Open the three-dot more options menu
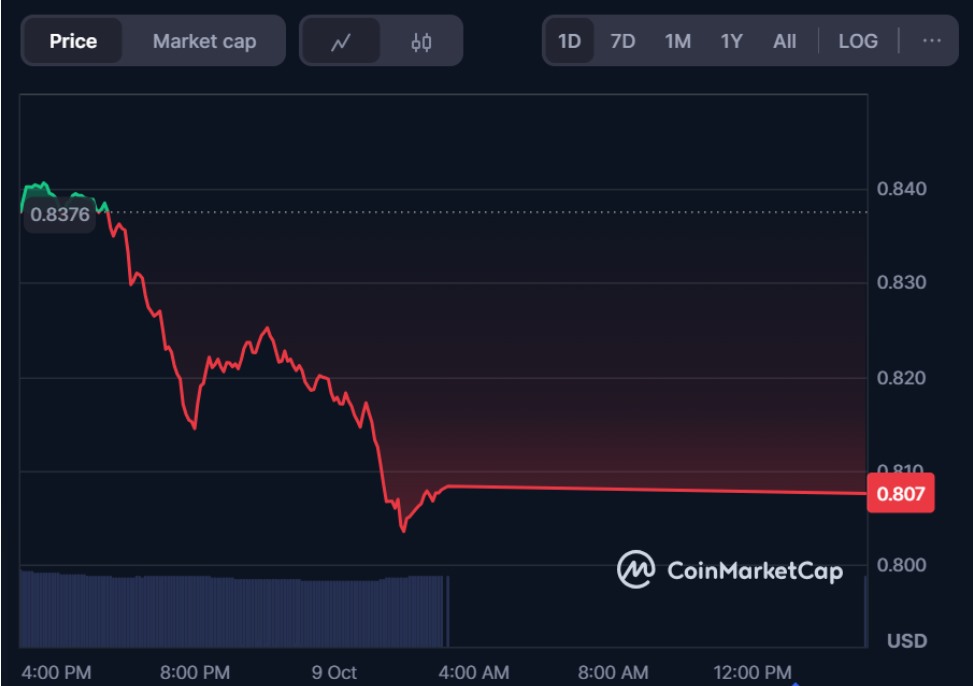The width and height of the screenshot is (973, 686). 931,41
